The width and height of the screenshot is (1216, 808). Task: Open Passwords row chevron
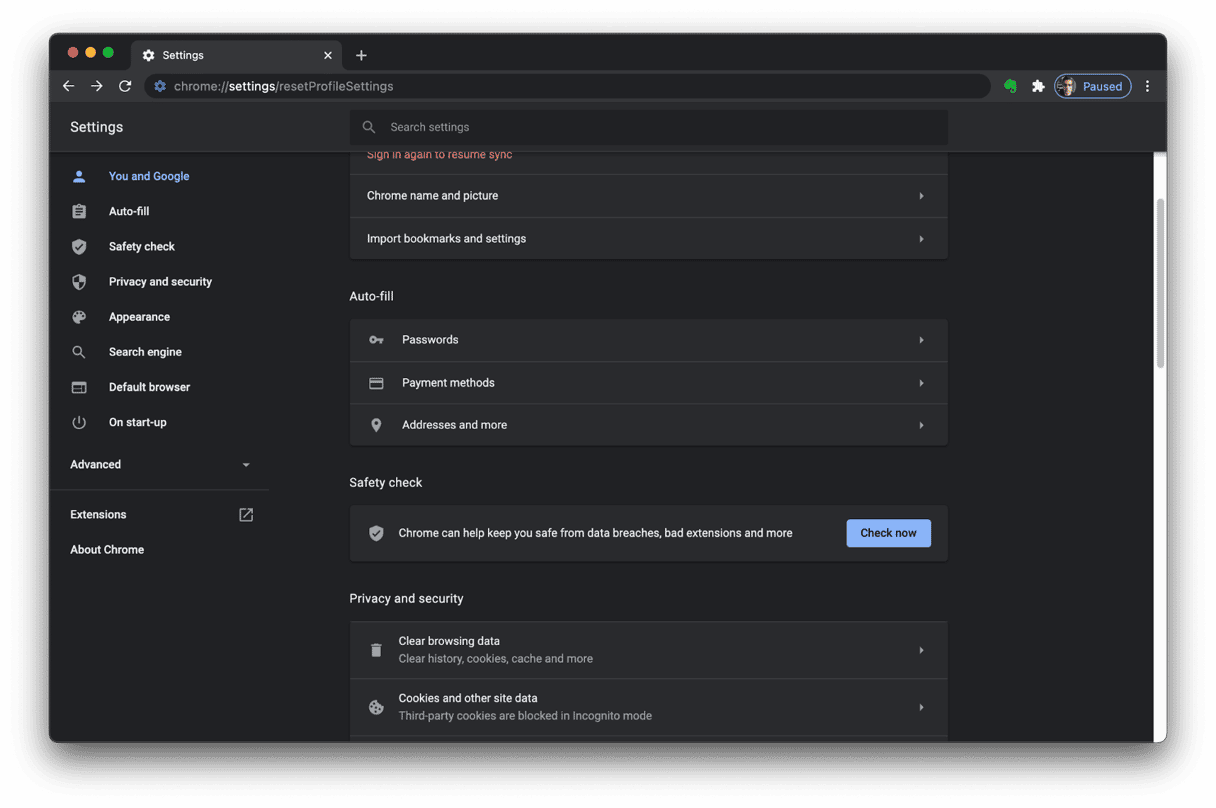(921, 340)
